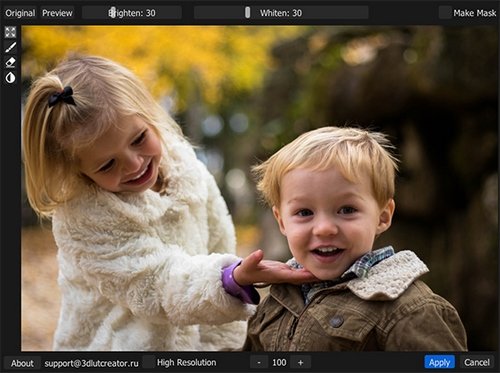
Task: Click the boy's teeth in the photo
Action: click(x=327, y=250)
